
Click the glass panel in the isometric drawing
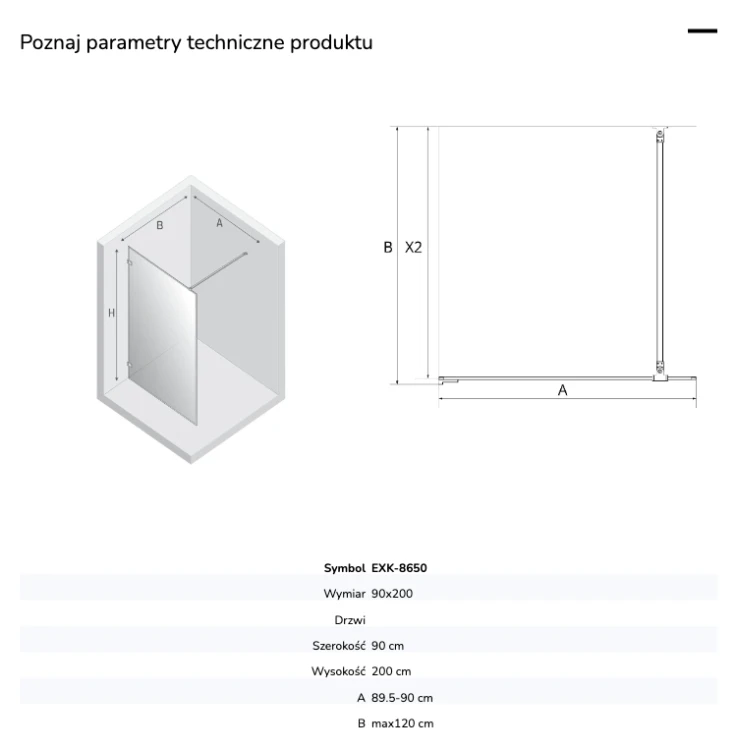tap(163, 336)
